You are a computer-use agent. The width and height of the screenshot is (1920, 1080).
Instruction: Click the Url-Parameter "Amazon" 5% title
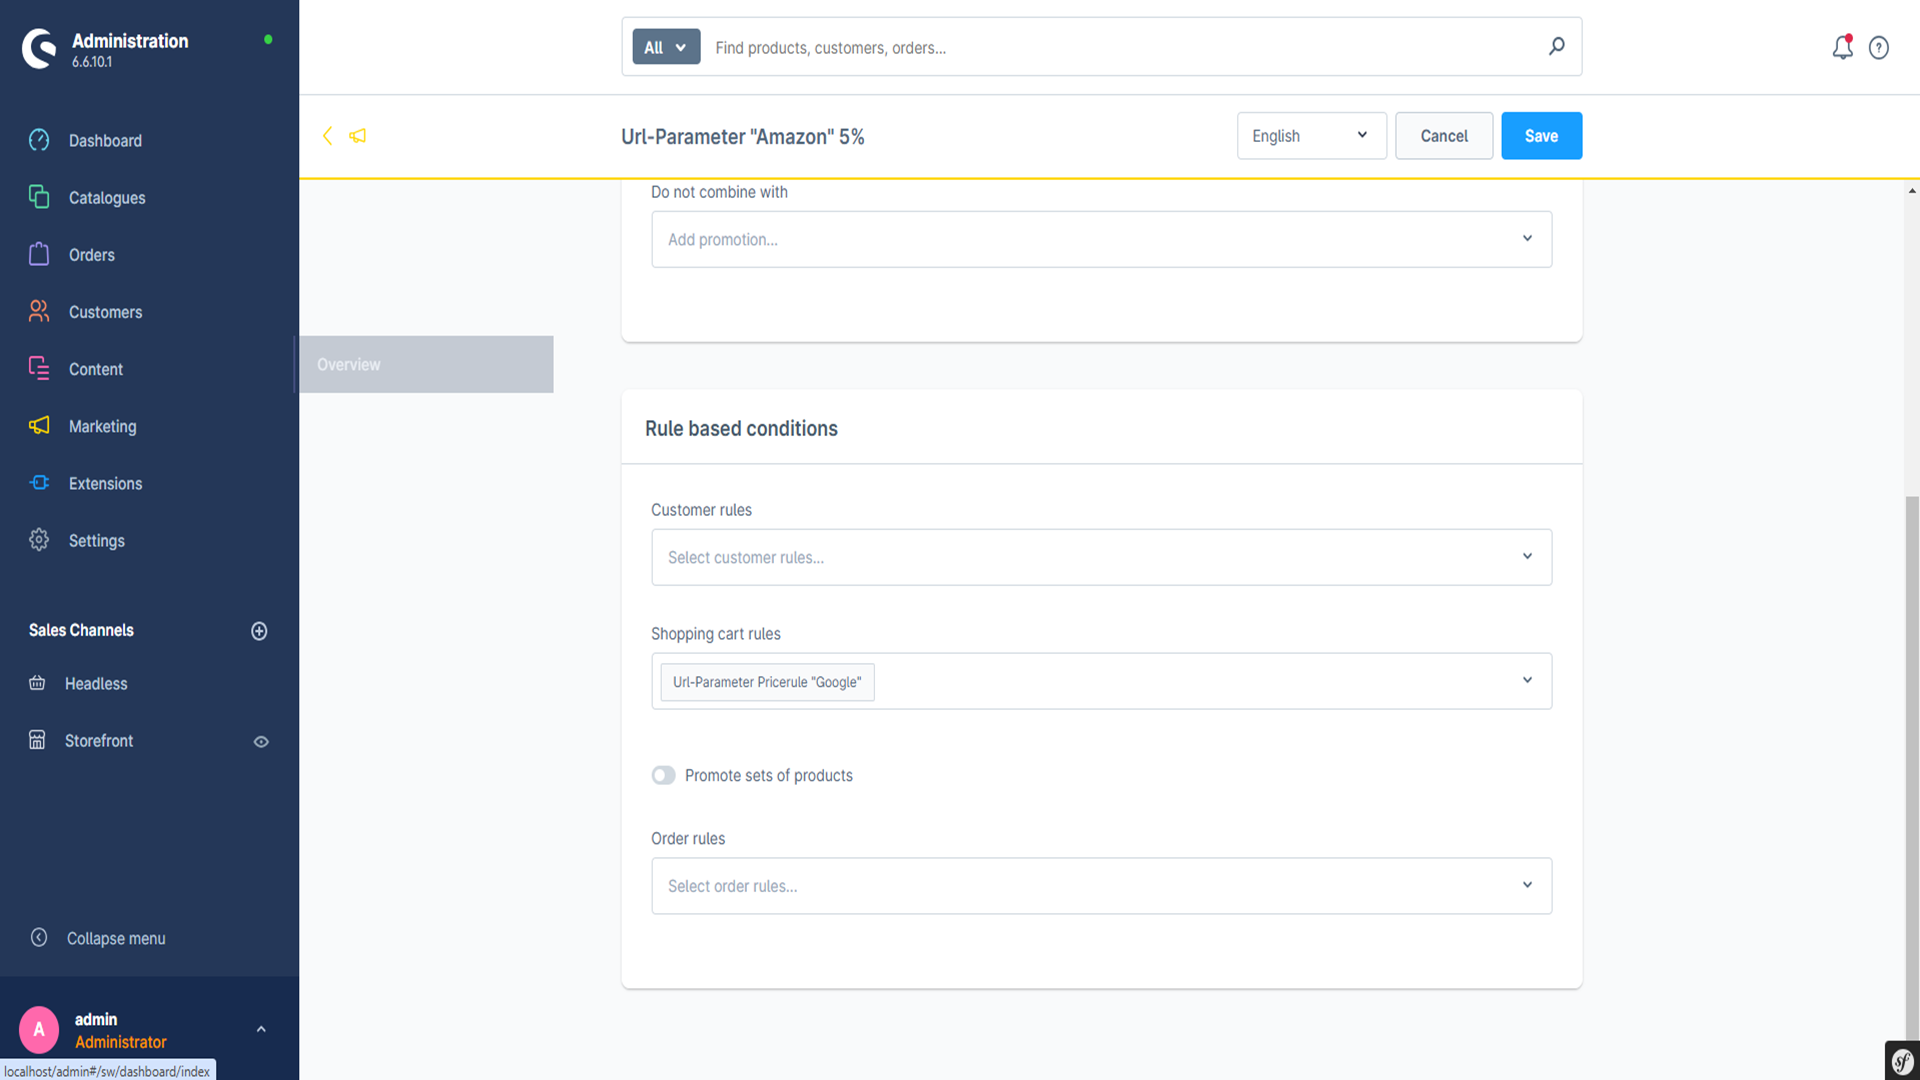tap(742, 136)
